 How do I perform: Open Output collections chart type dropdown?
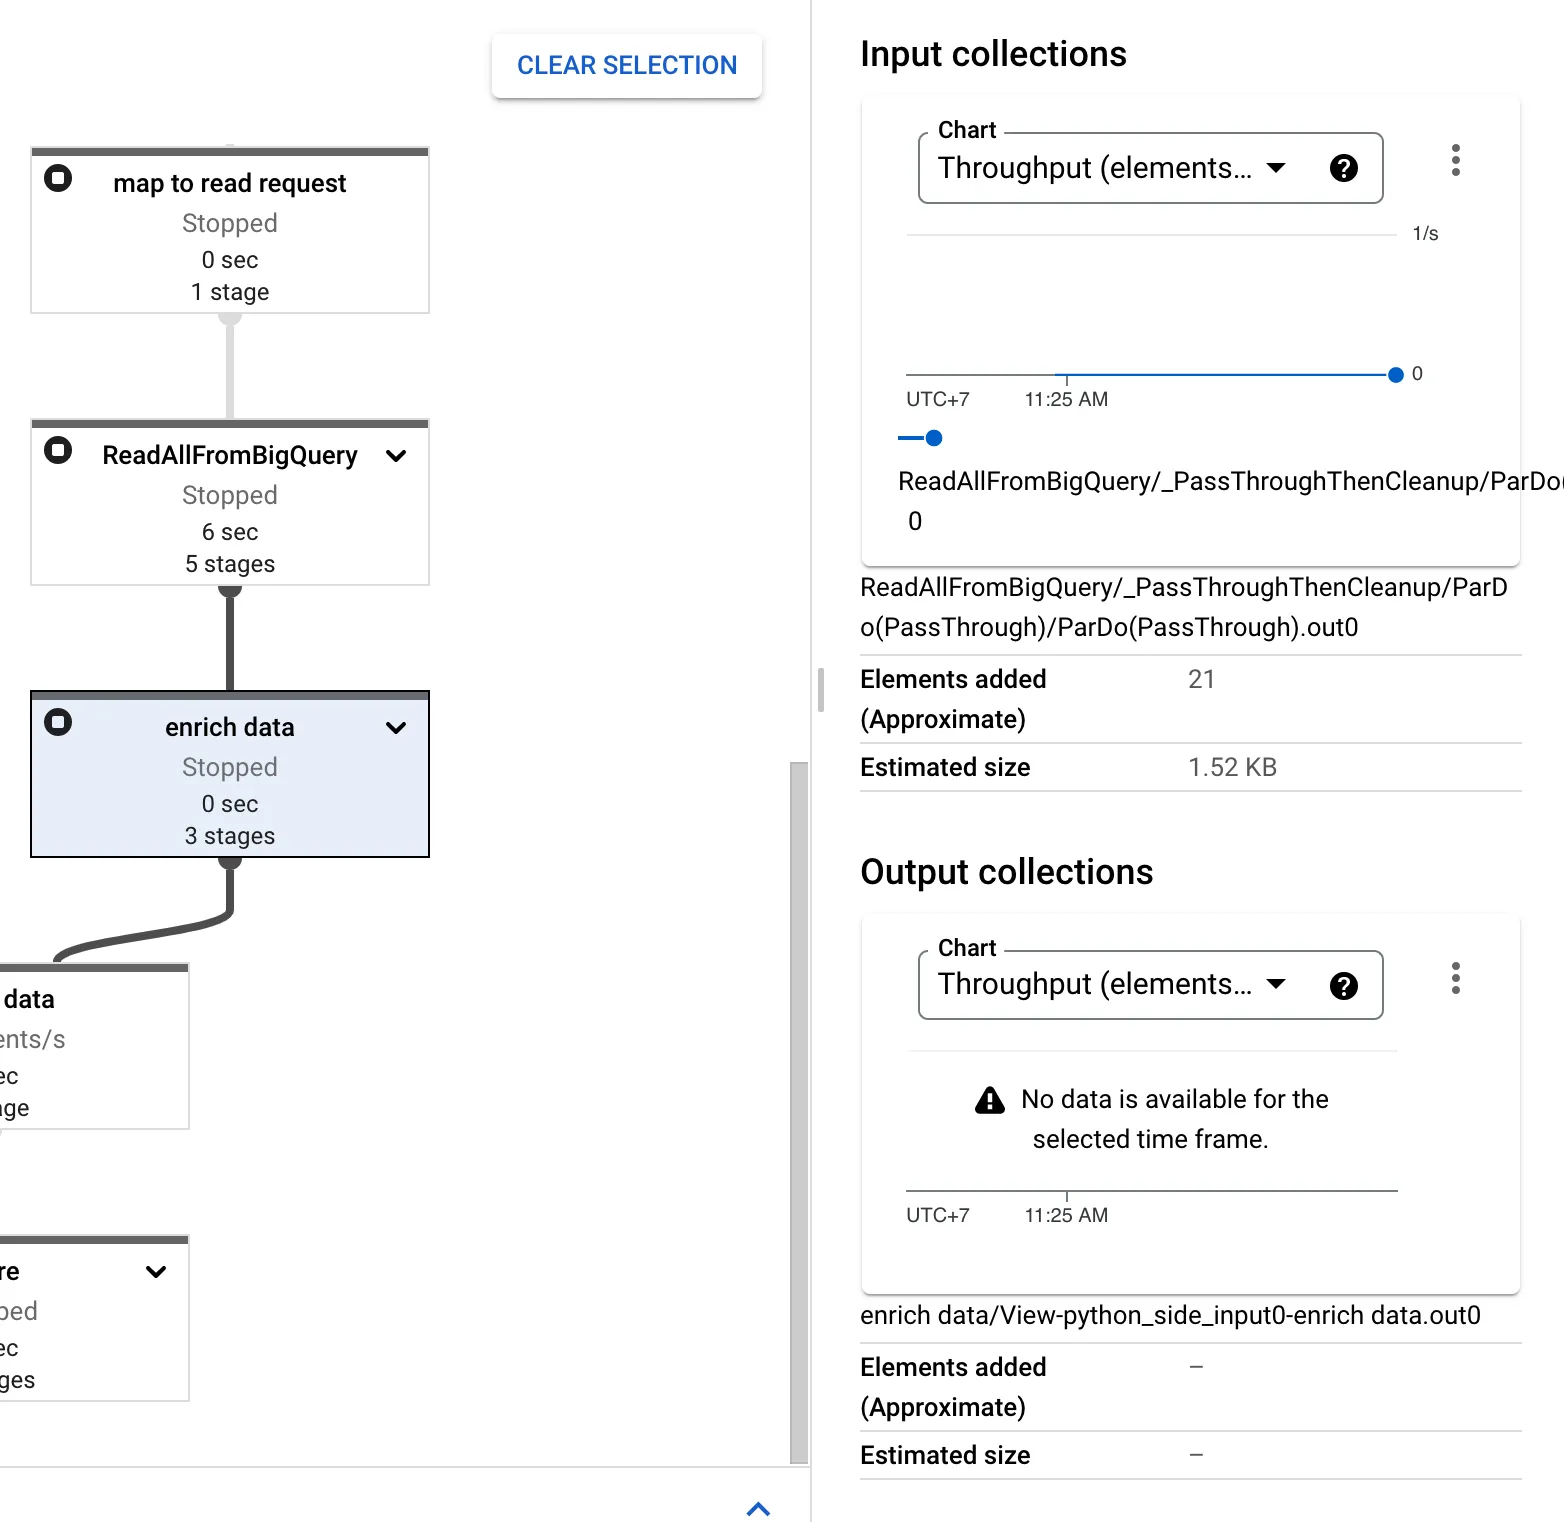1110,985
